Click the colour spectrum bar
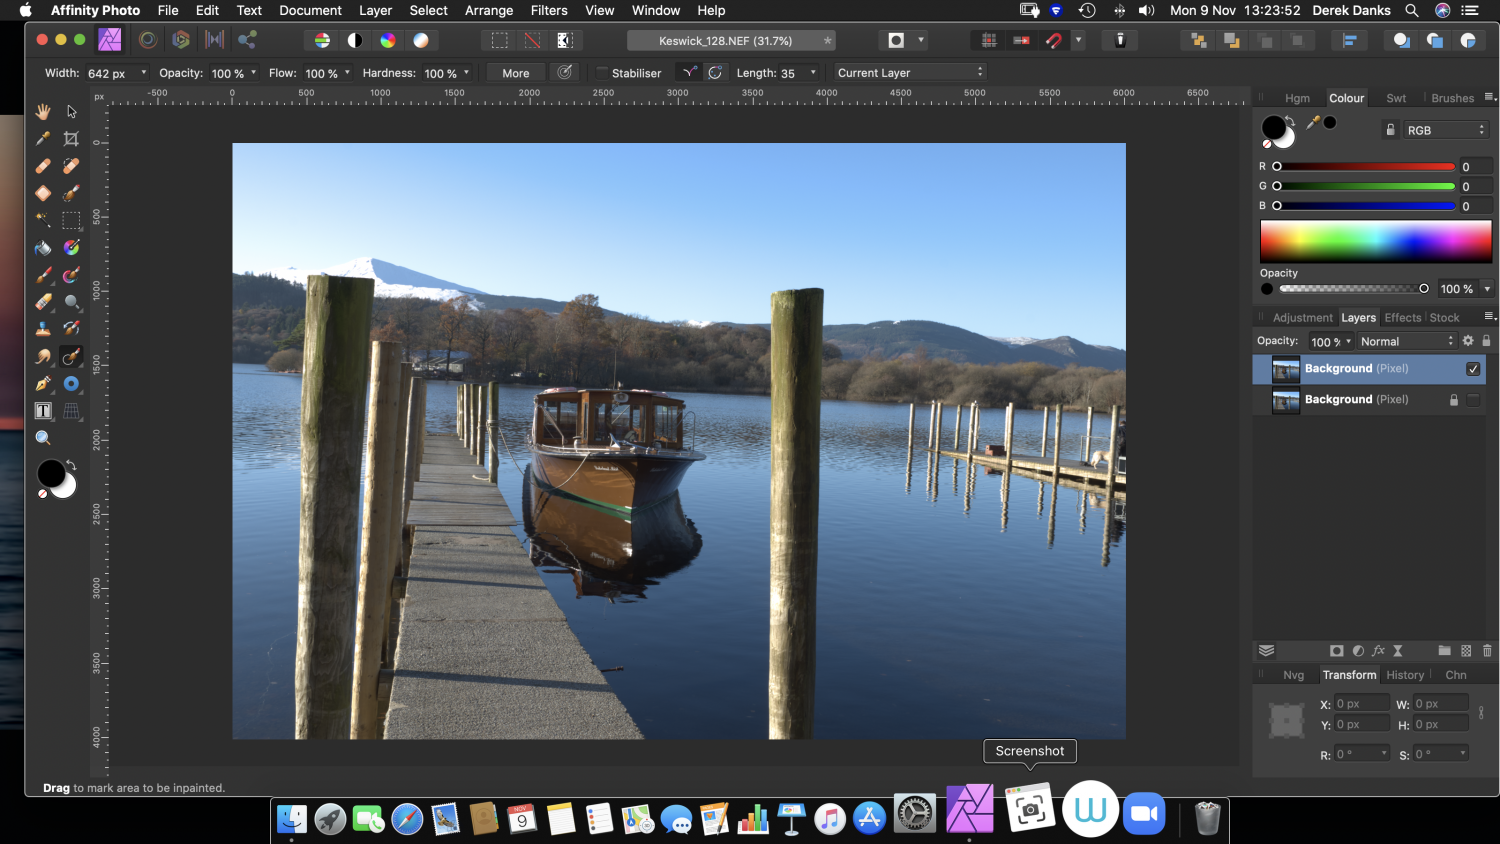Image resolution: width=1500 pixels, height=844 pixels. pos(1375,242)
